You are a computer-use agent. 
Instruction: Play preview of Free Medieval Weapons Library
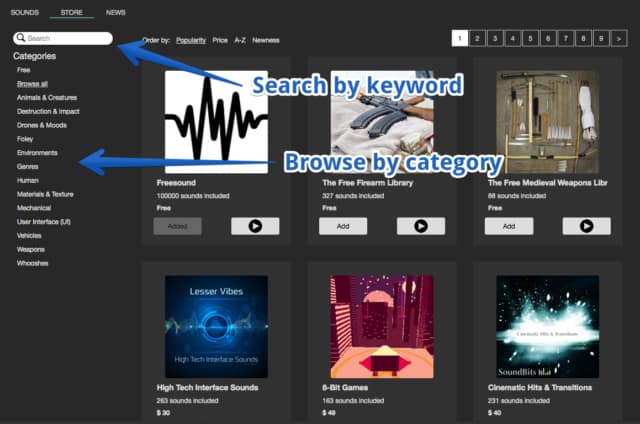pos(586,226)
